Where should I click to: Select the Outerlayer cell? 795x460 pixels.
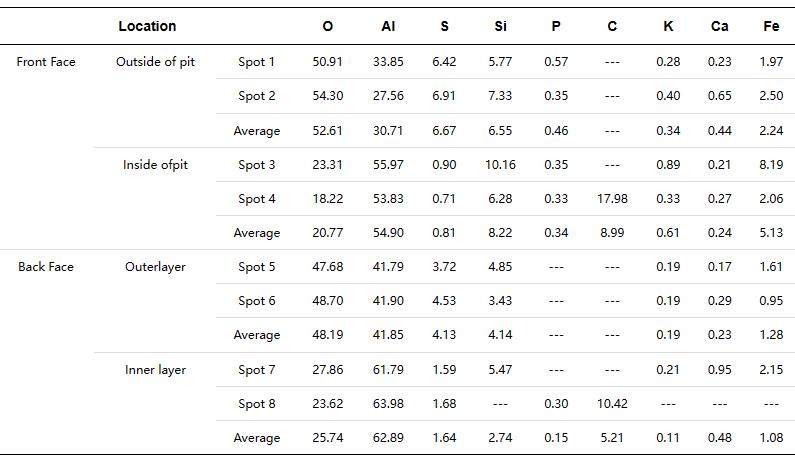click(x=155, y=267)
